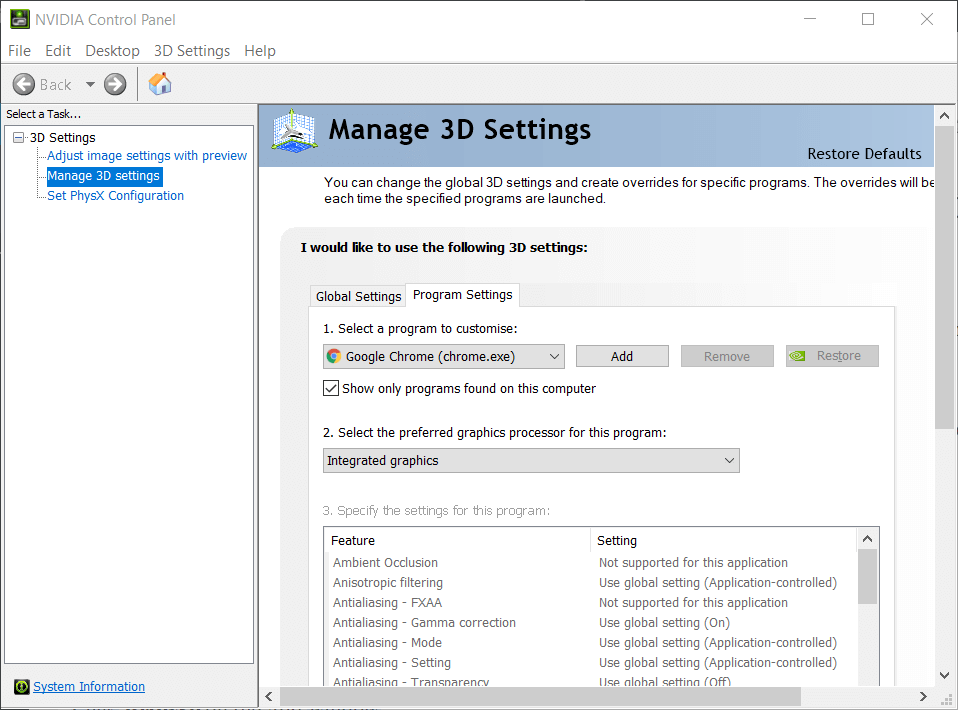Click the horizontal scroll left arrow
Viewport: 958px width, 710px height.
point(269,696)
